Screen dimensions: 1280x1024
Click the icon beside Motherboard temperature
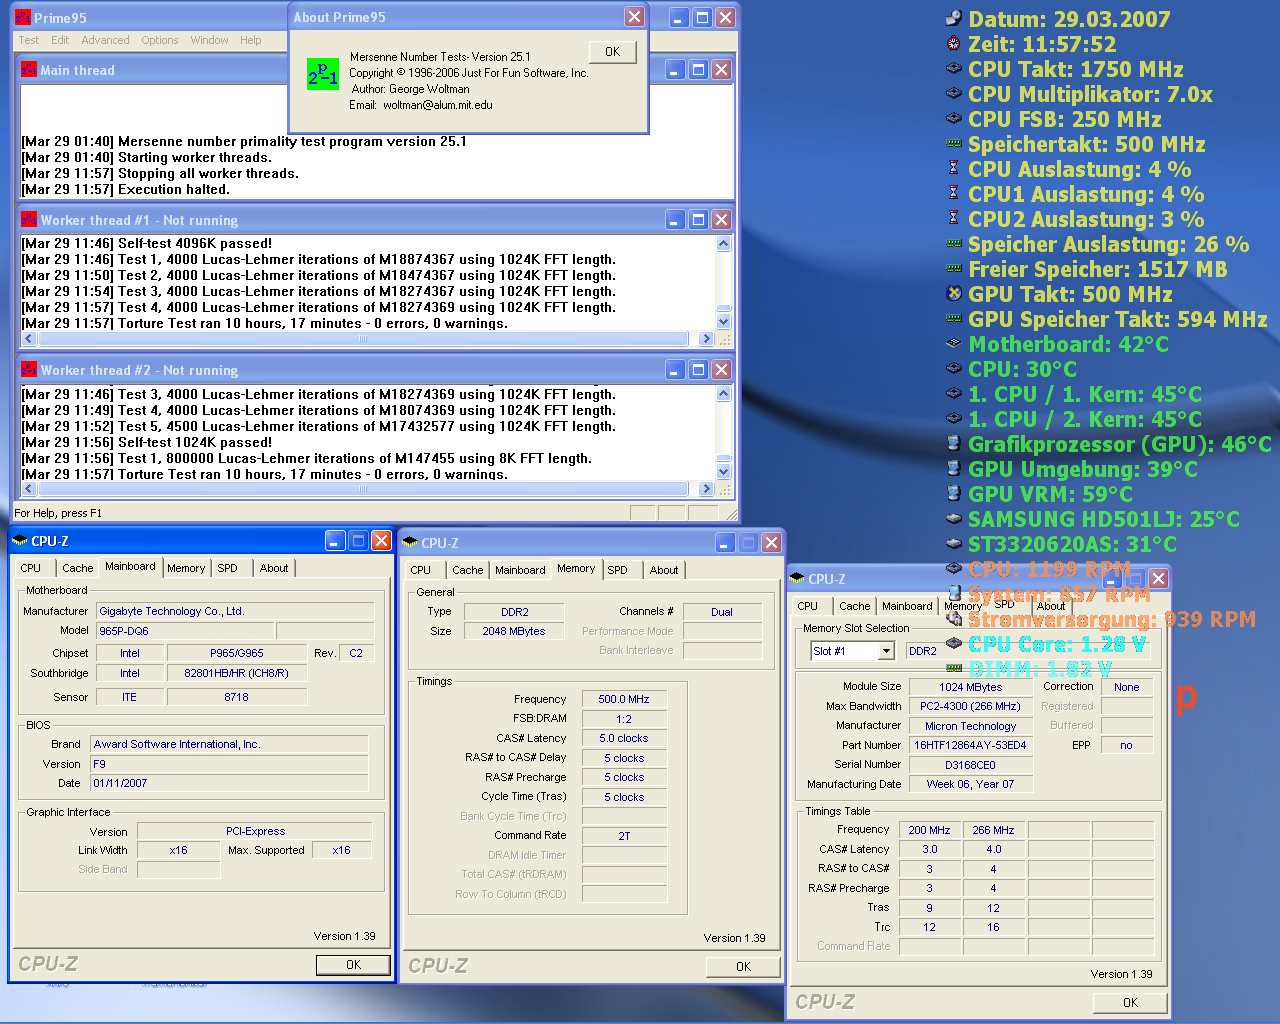(953, 343)
